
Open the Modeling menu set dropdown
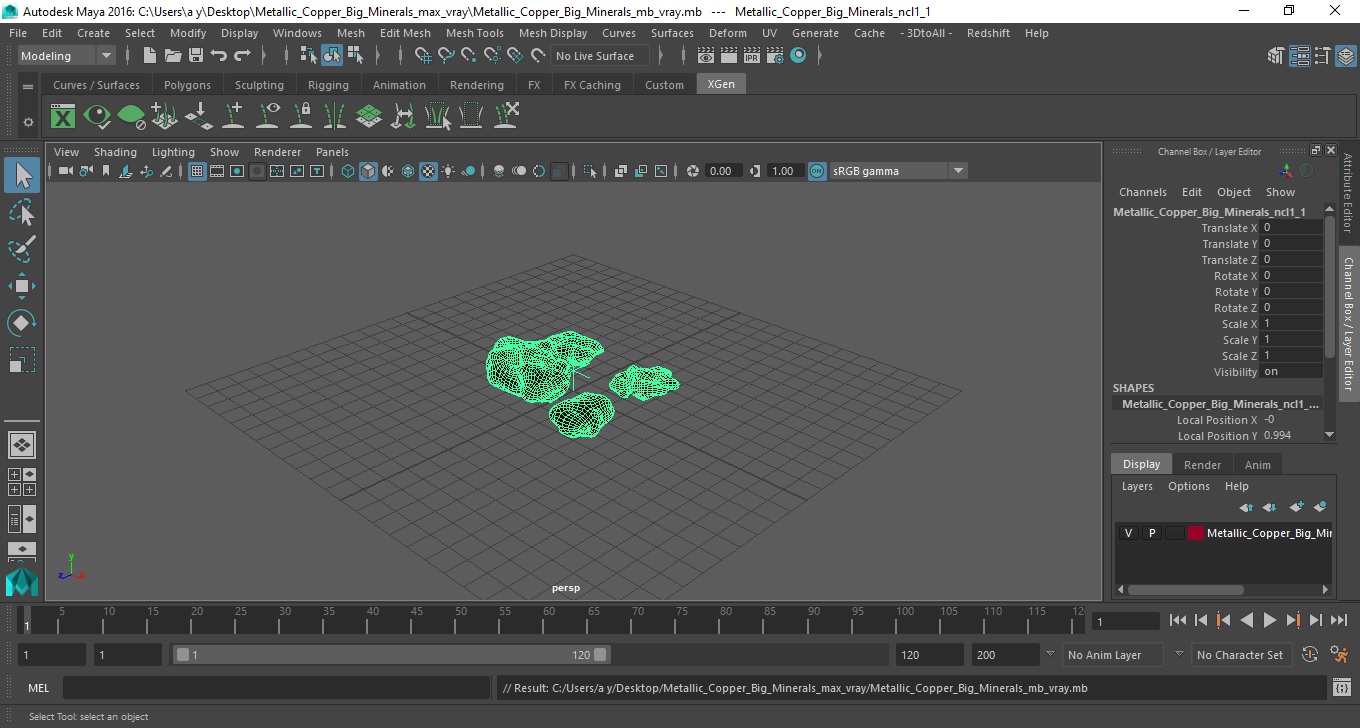[x=66, y=56]
